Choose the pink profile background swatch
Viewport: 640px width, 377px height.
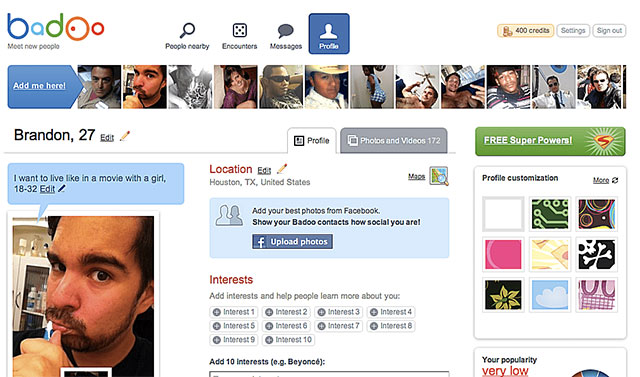pyautogui.click(x=503, y=255)
